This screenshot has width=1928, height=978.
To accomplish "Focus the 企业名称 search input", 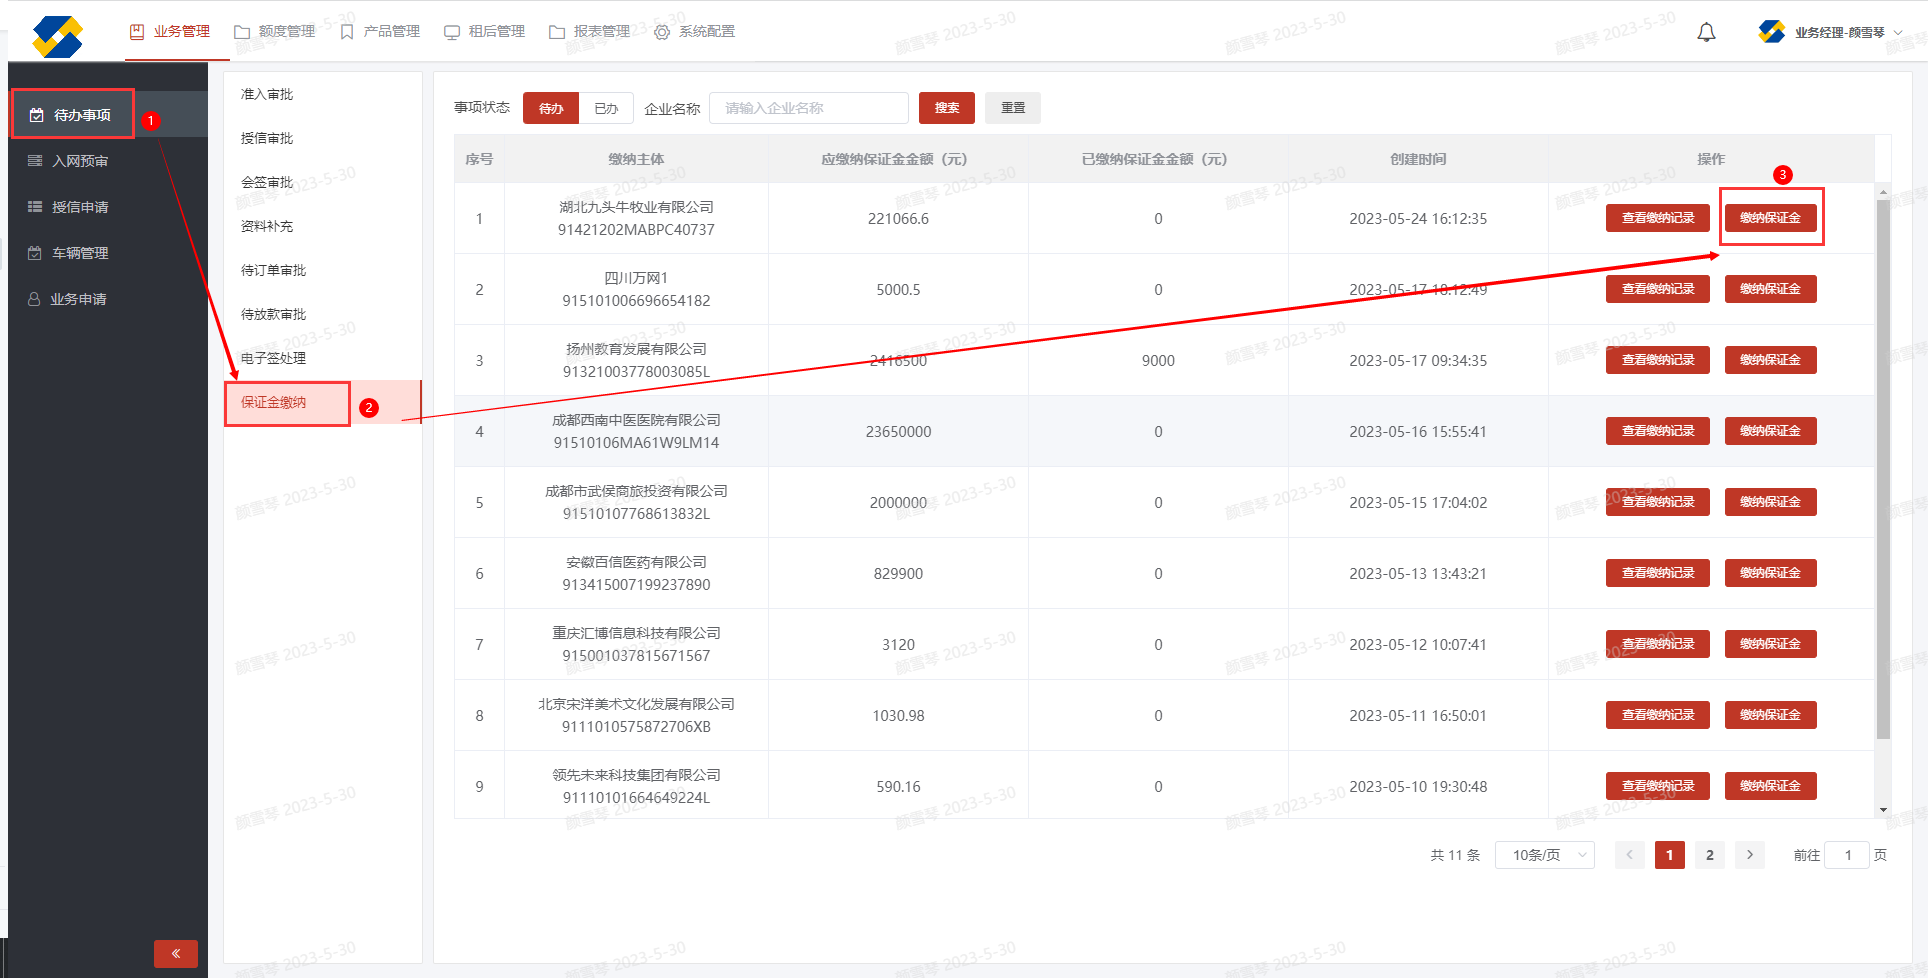I will (x=808, y=108).
